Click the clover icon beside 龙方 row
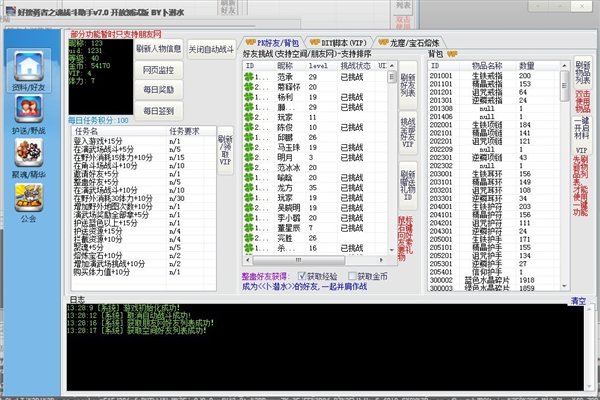Image resolution: width=600 pixels, height=400 pixels. (249, 188)
